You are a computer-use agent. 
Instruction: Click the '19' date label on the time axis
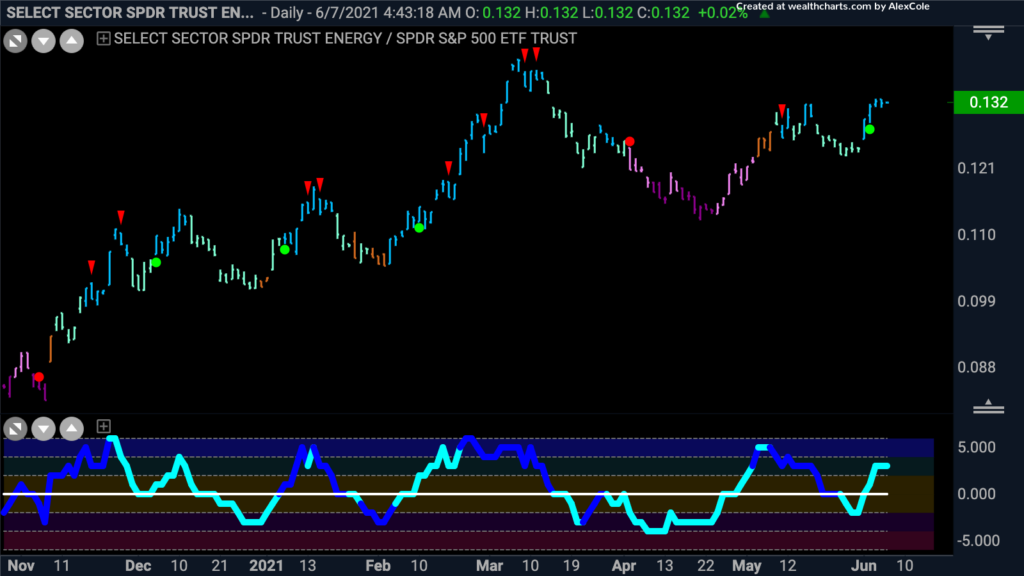pyautogui.click(x=571, y=566)
